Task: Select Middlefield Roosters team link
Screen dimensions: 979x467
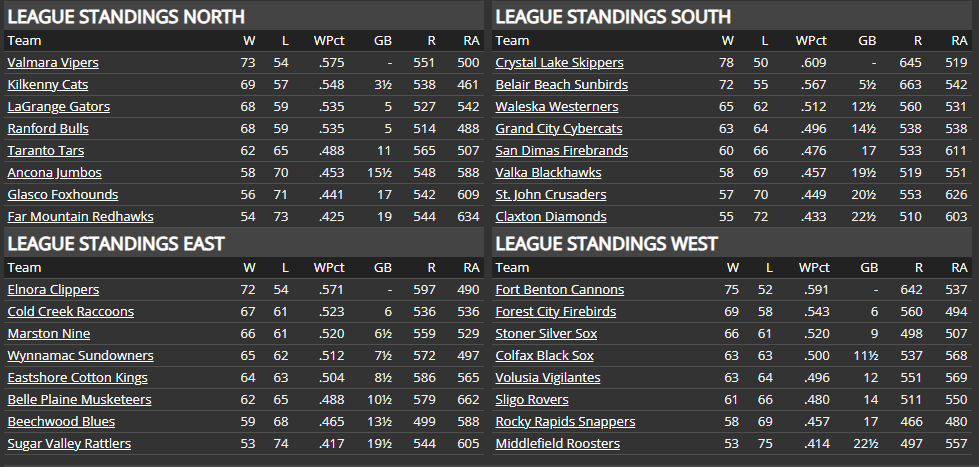Action: click(x=558, y=444)
